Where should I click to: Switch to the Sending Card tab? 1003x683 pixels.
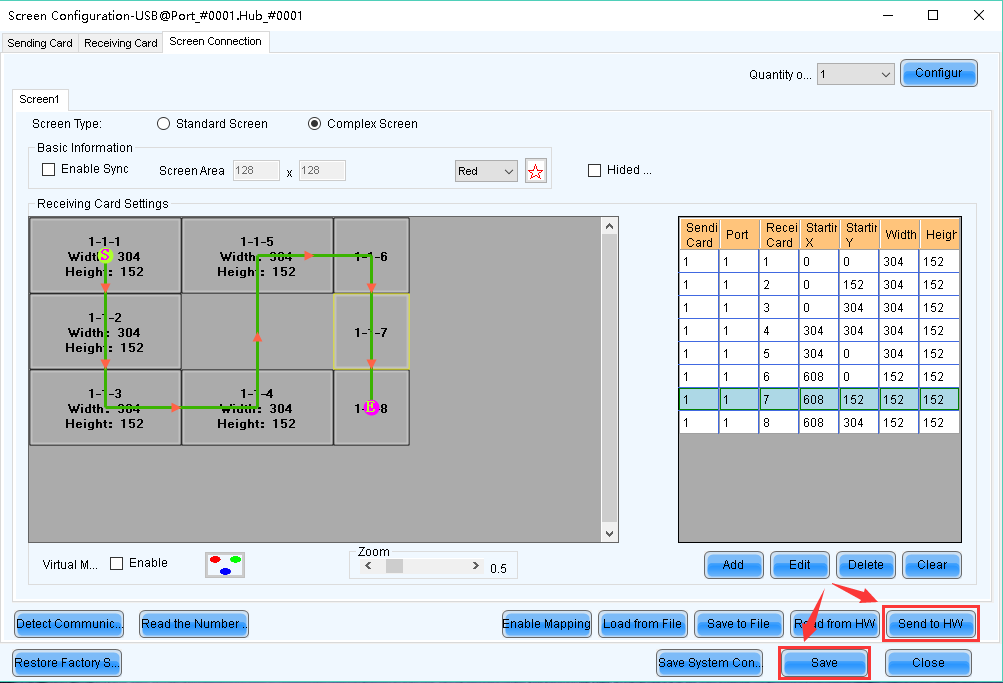[40, 43]
